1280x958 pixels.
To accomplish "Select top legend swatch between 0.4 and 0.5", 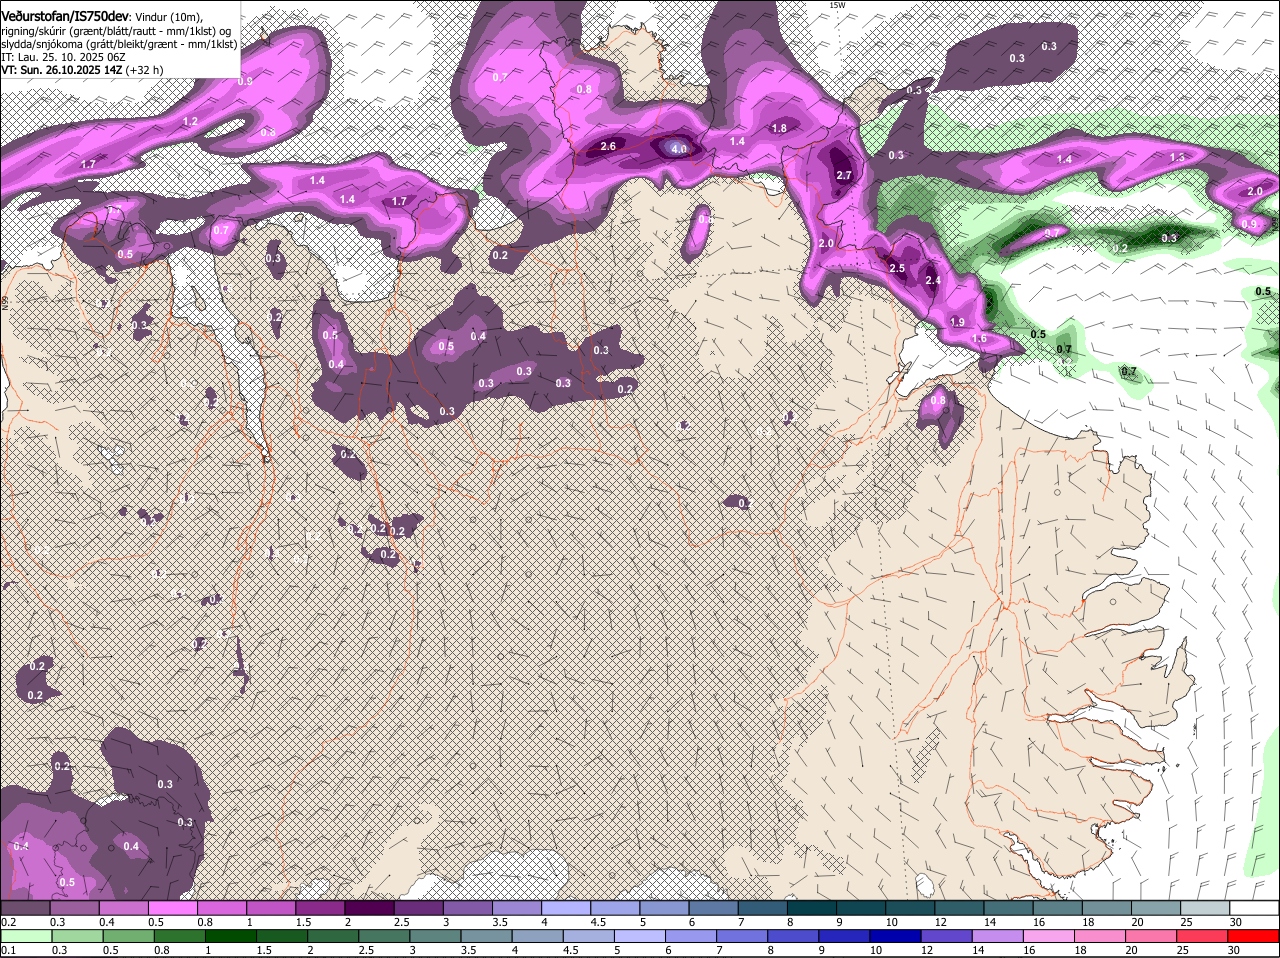I will click(x=124, y=908).
